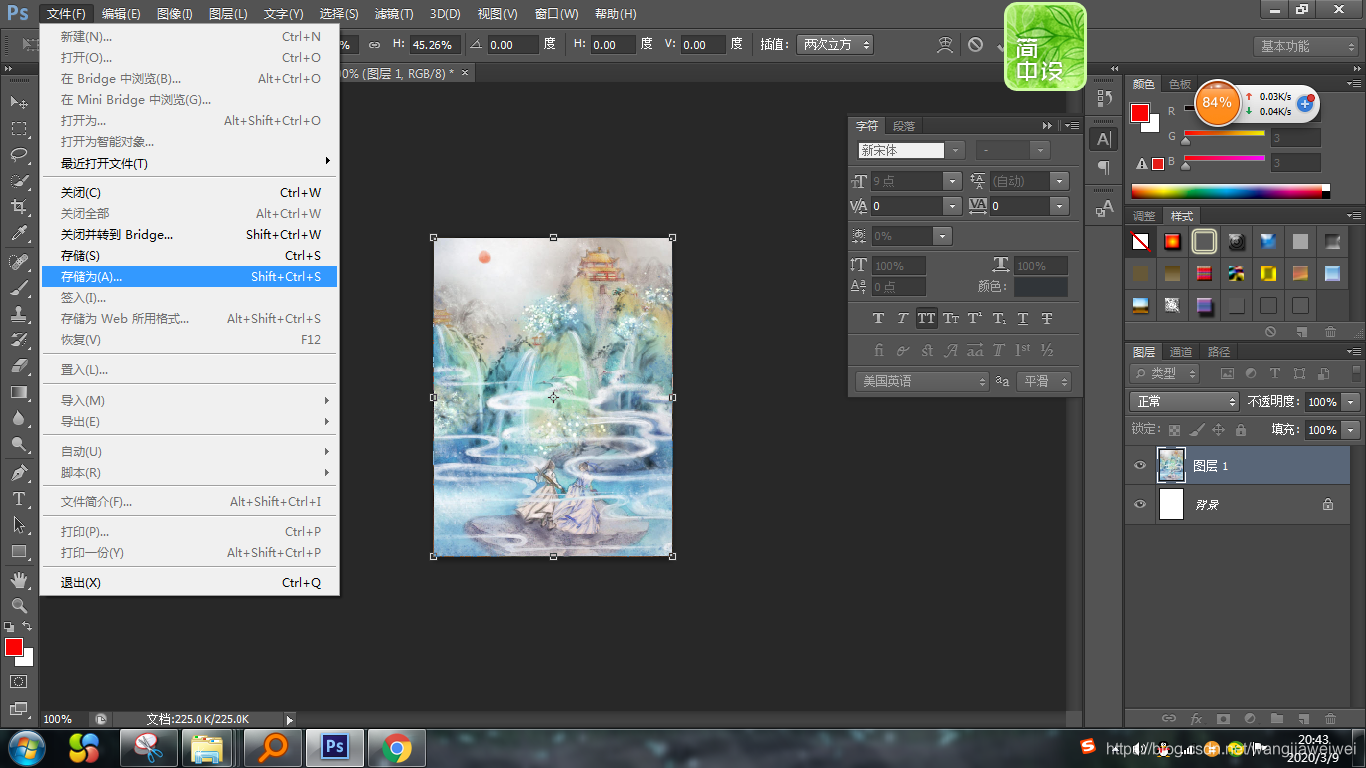Click the rotation angle 0.00 field
Image resolution: width=1366 pixels, height=768 pixels.
point(512,45)
